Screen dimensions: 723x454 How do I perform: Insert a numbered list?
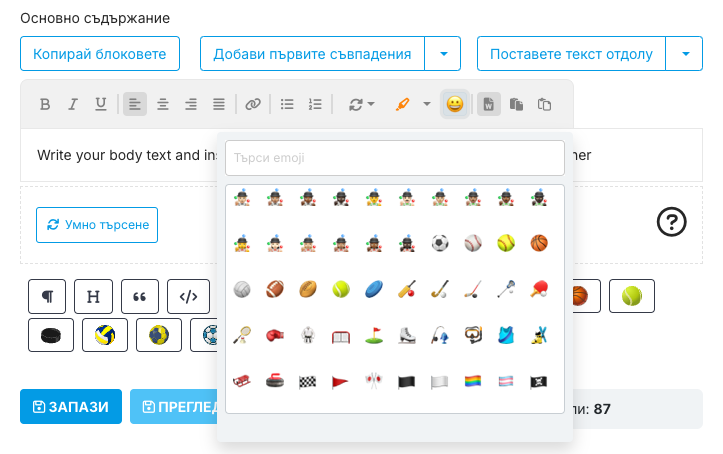(x=315, y=104)
